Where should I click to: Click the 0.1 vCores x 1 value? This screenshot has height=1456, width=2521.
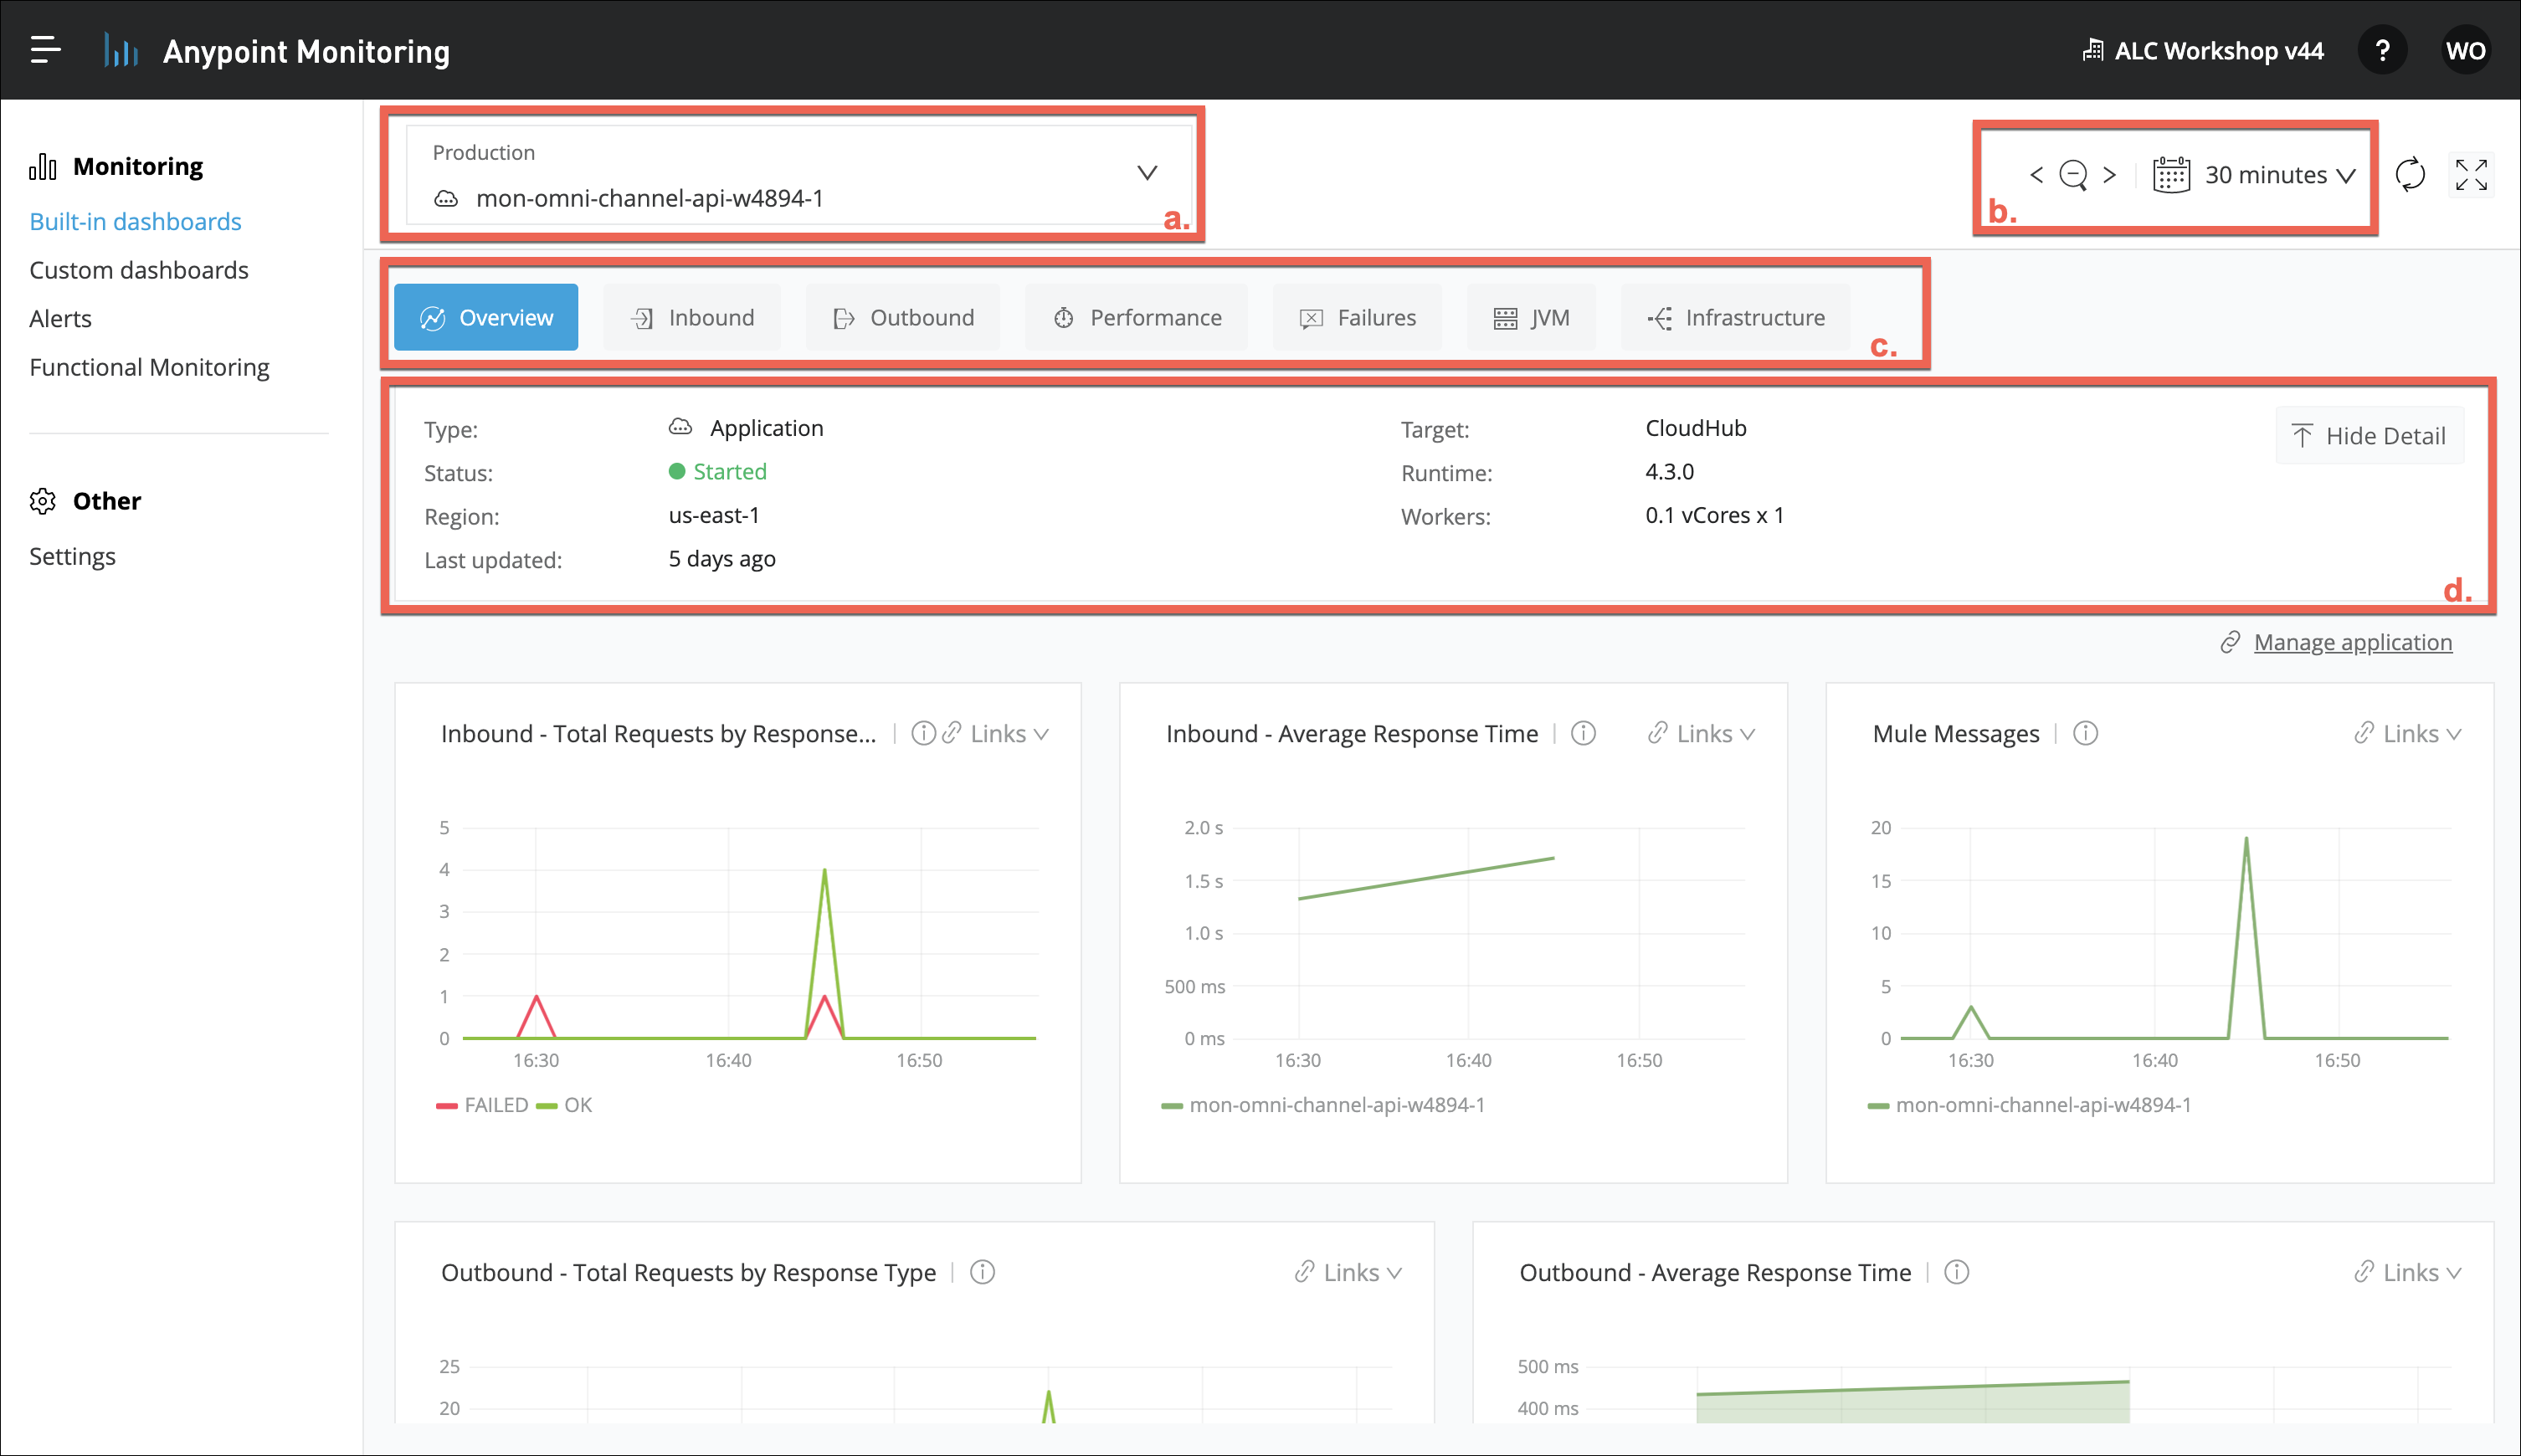click(x=1715, y=515)
